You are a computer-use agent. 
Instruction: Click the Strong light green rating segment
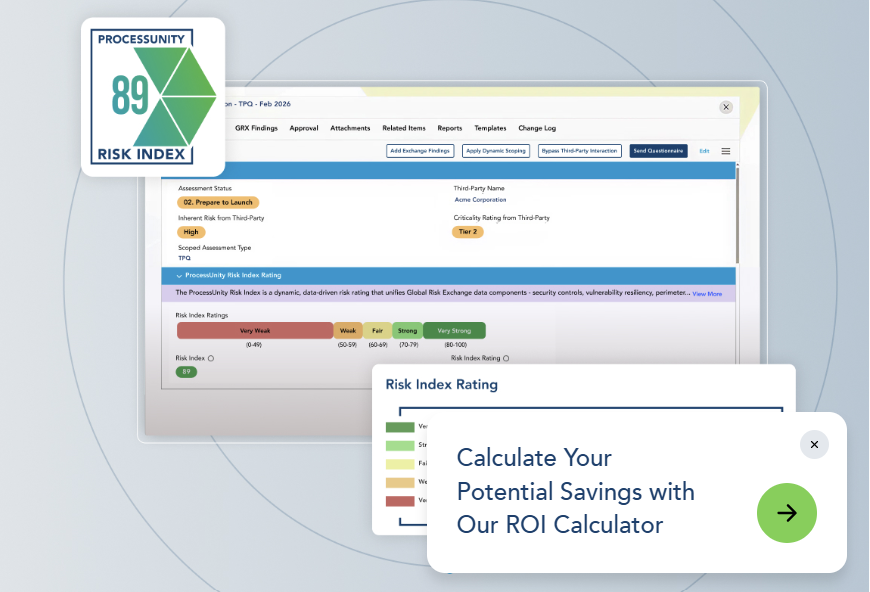tap(407, 331)
